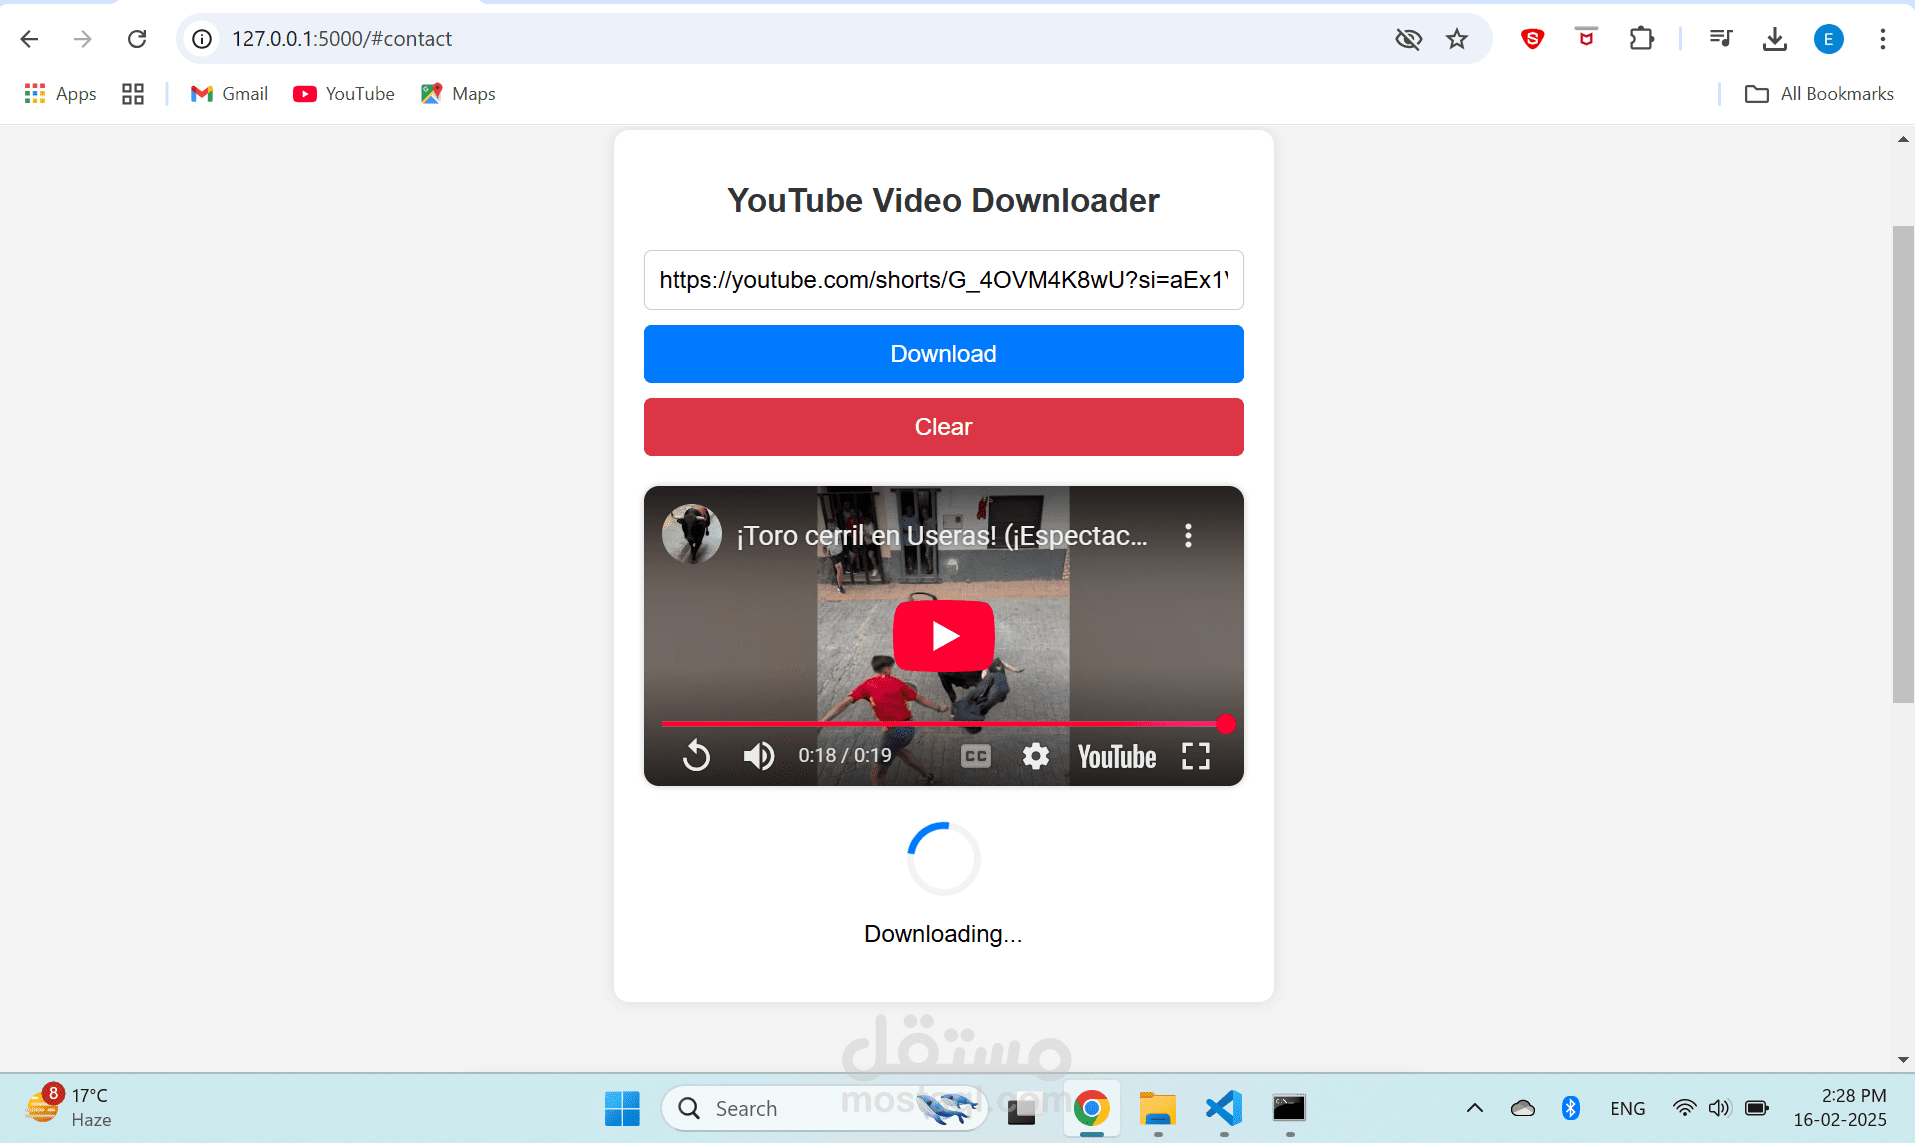Click the browser forward arrow
The image size is (1915, 1143).
point(83,39)
